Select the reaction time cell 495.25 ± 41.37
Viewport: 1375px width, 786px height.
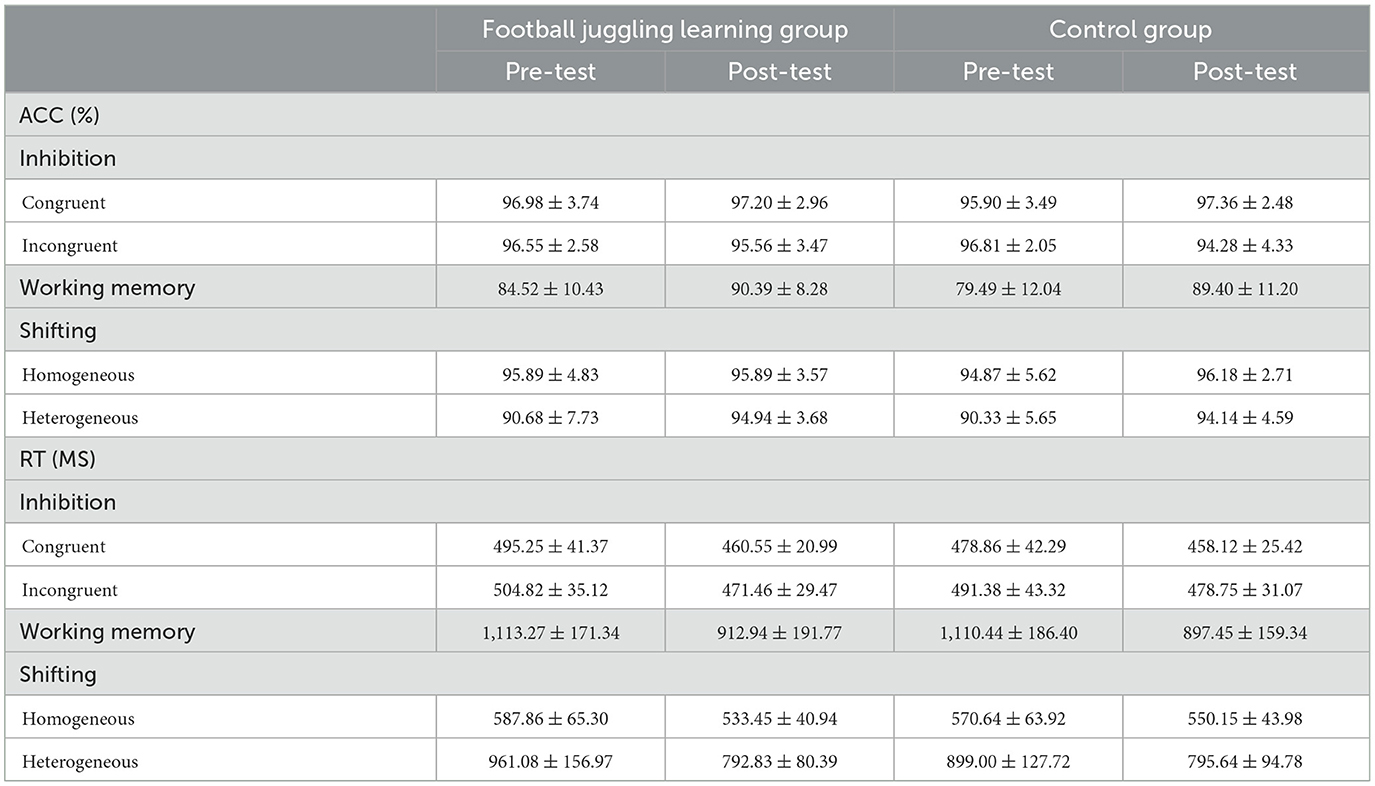(550, 546)
